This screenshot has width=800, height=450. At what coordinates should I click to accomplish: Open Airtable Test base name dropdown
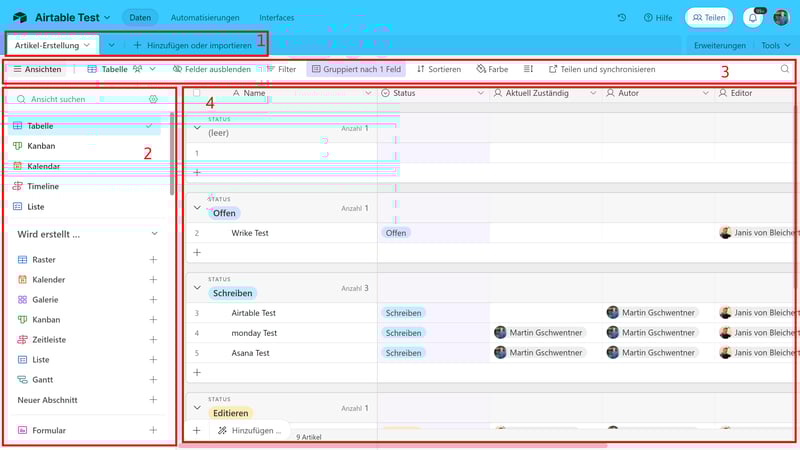pyautogui.click(x=72, y=17)
